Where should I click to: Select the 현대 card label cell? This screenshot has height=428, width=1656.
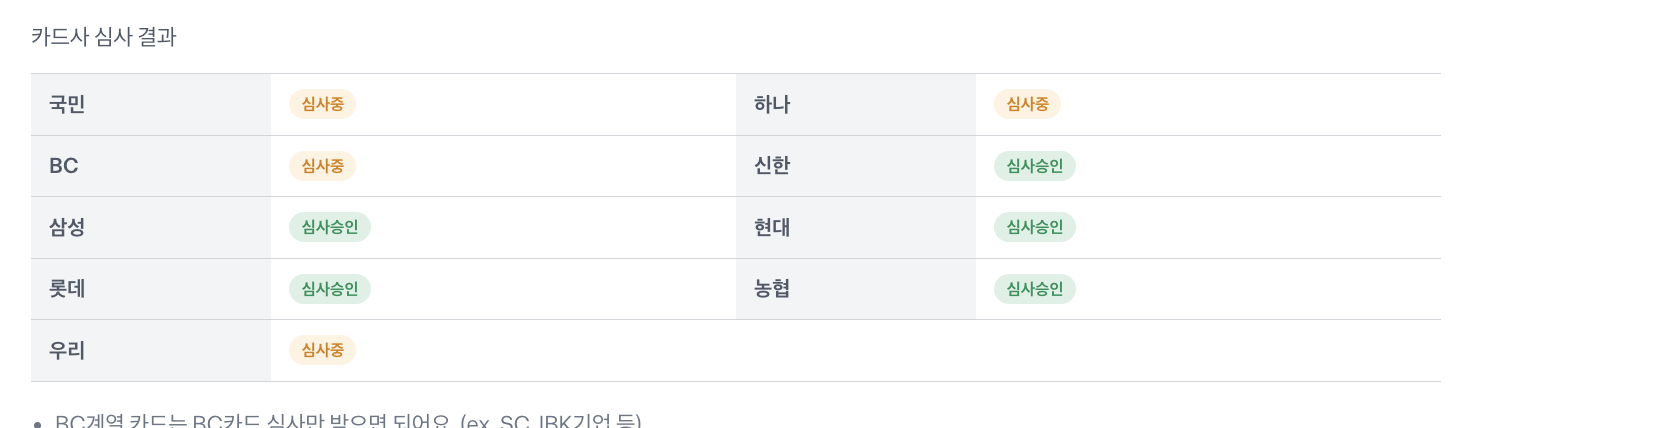[x=772, y=227]
